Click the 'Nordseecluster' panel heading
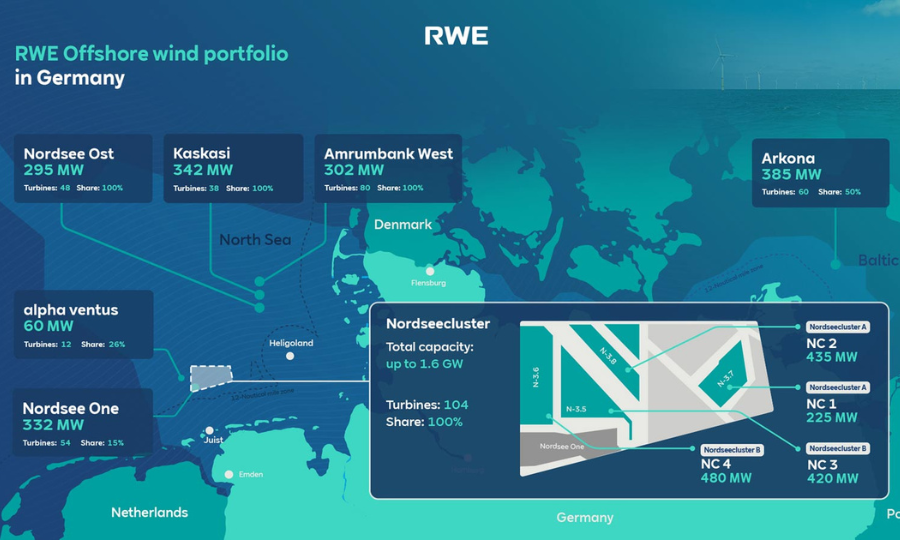 tap(438, 324)
